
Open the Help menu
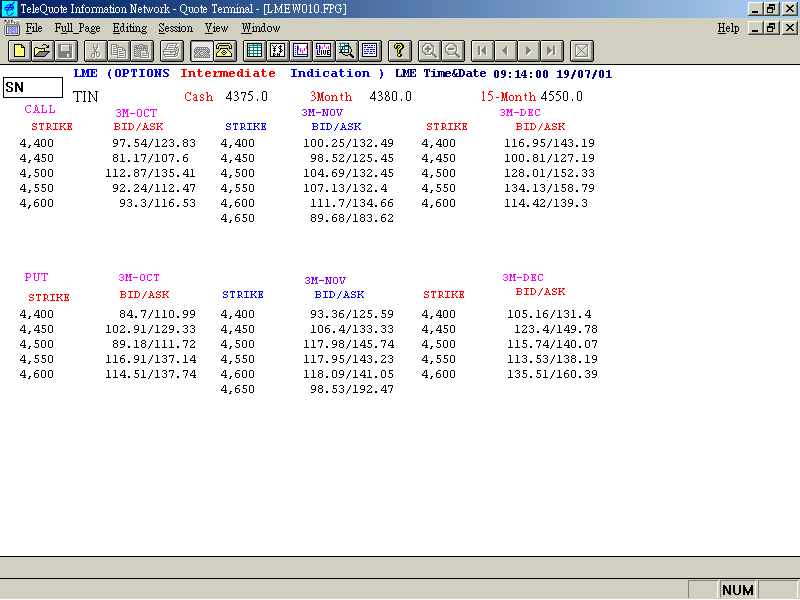tap(728, 28)
